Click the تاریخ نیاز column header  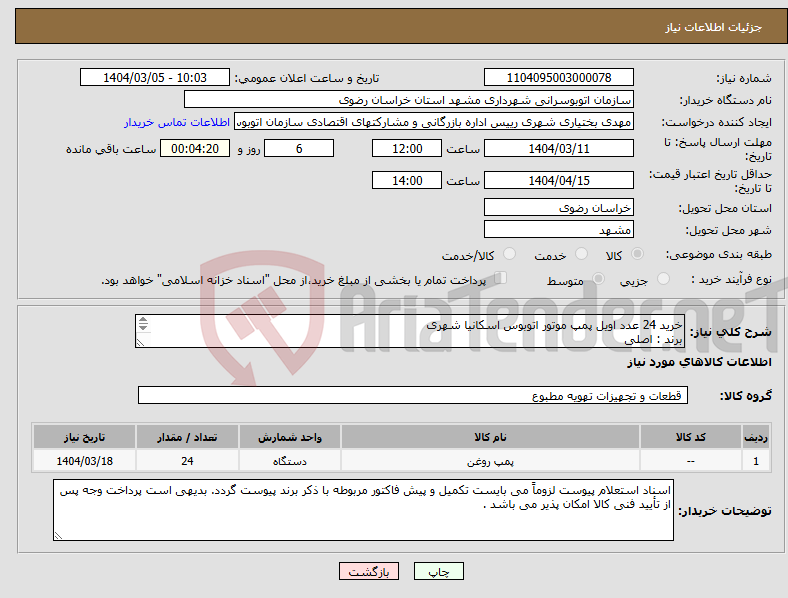pos(84,437)
